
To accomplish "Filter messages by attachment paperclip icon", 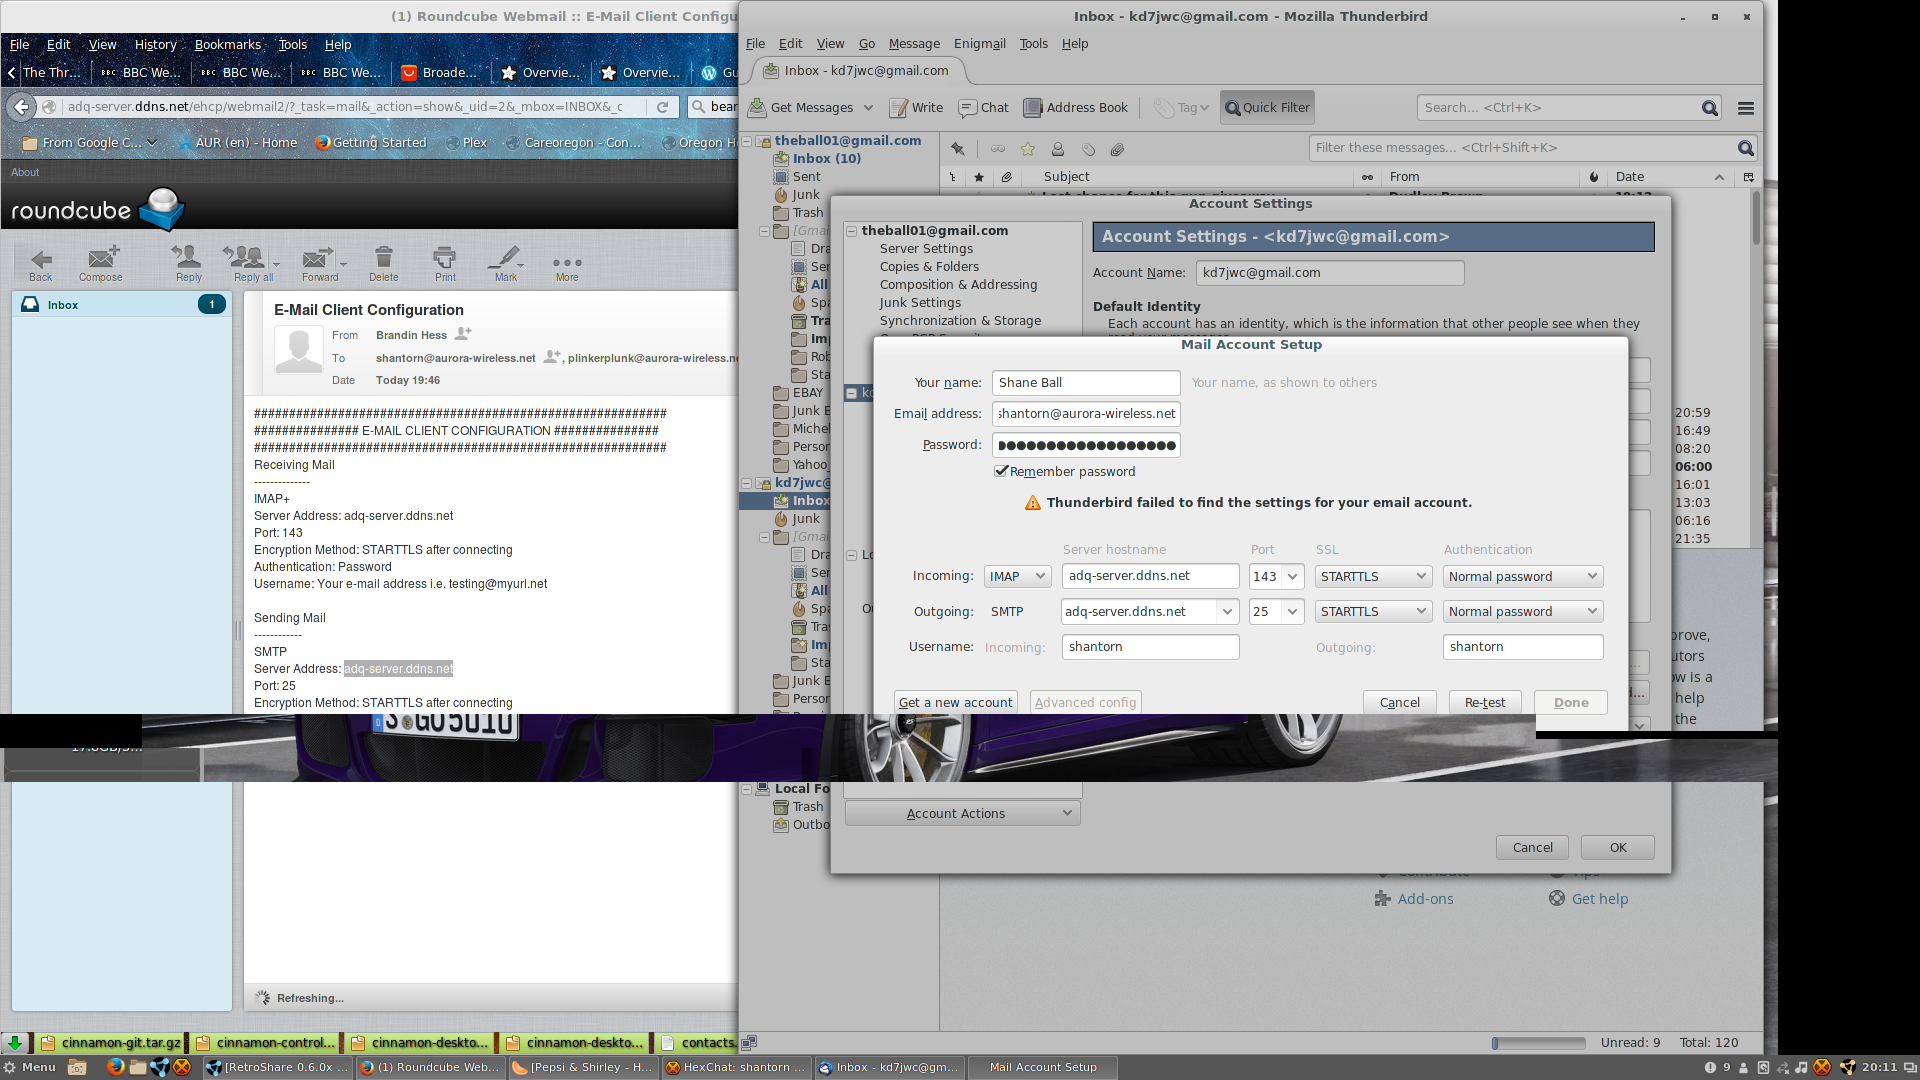I will point(1118,149).
